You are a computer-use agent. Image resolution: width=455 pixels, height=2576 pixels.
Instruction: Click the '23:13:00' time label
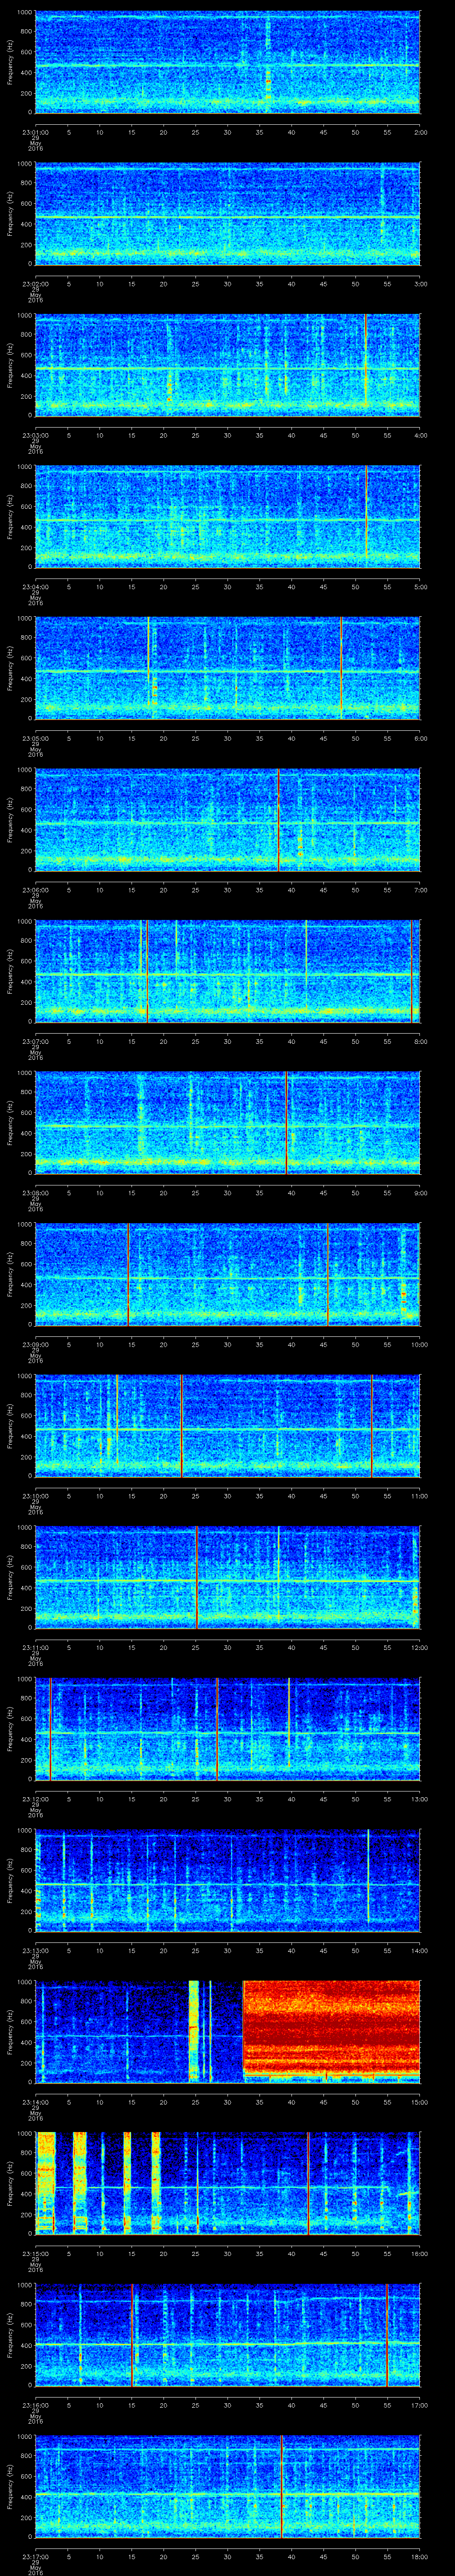(x=35, y=1950)
